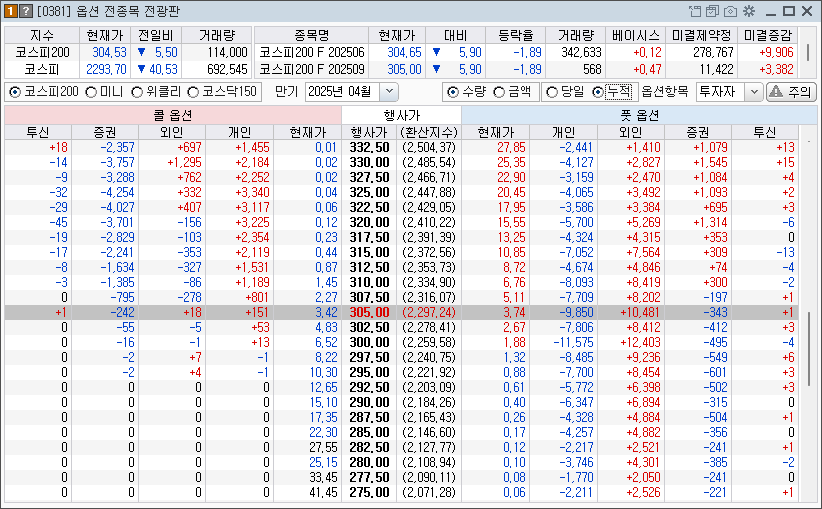Image resolution: width=822 pixels, height=509 pixels.
Task: Select 코스피200 radio button
Action: [x=15, y=92]
